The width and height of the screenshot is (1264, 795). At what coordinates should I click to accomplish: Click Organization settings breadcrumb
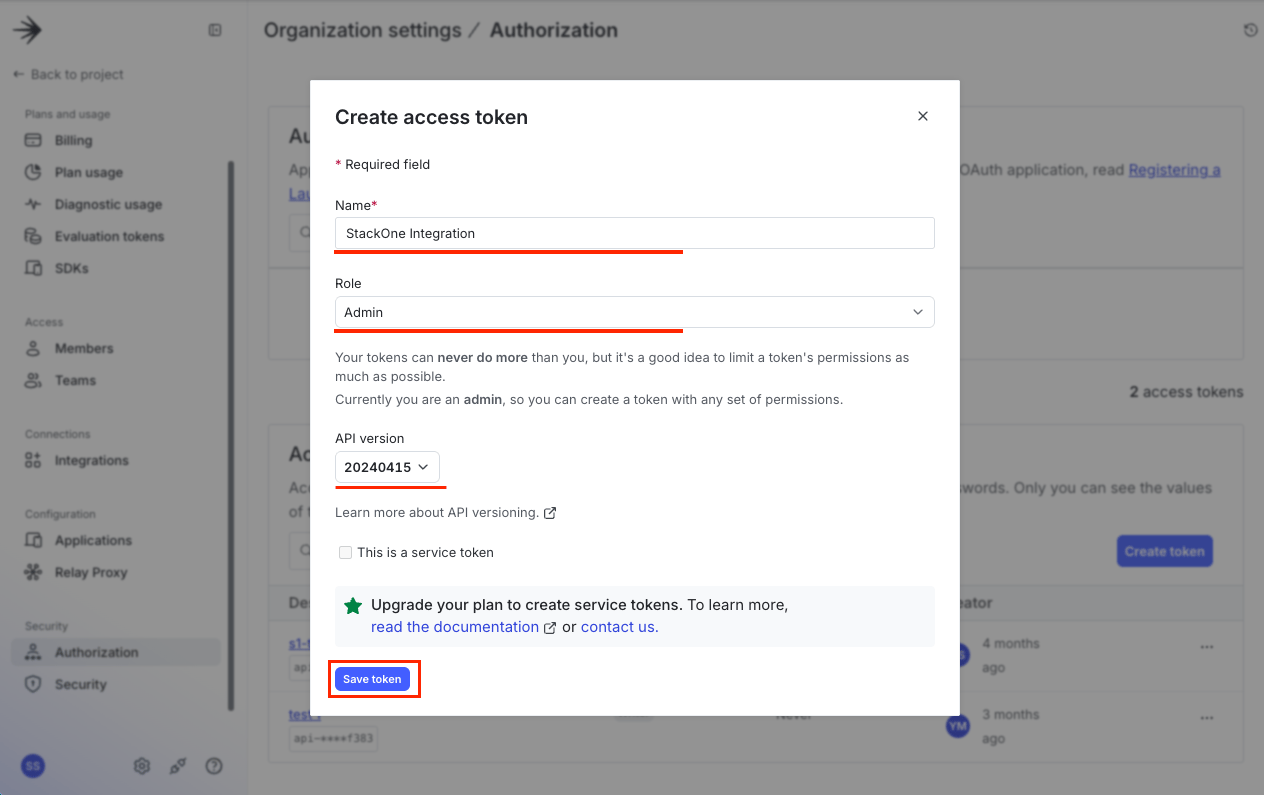click(363, 30)
